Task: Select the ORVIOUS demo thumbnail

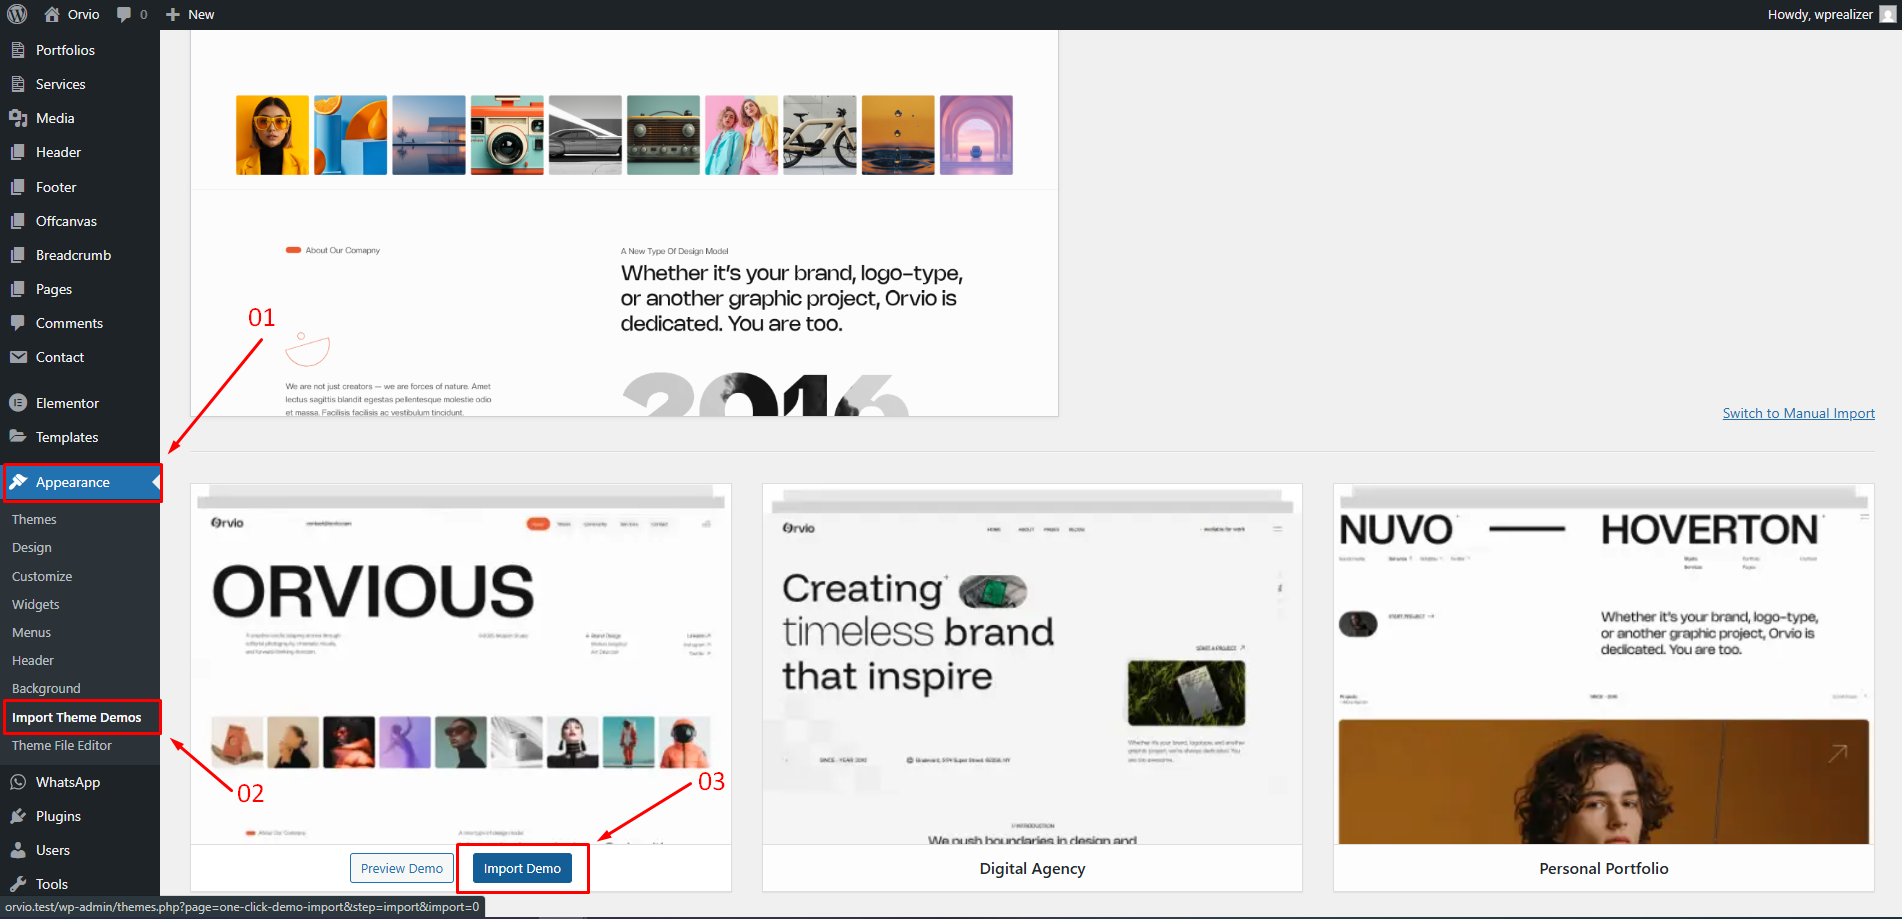Action: point(461,664)
